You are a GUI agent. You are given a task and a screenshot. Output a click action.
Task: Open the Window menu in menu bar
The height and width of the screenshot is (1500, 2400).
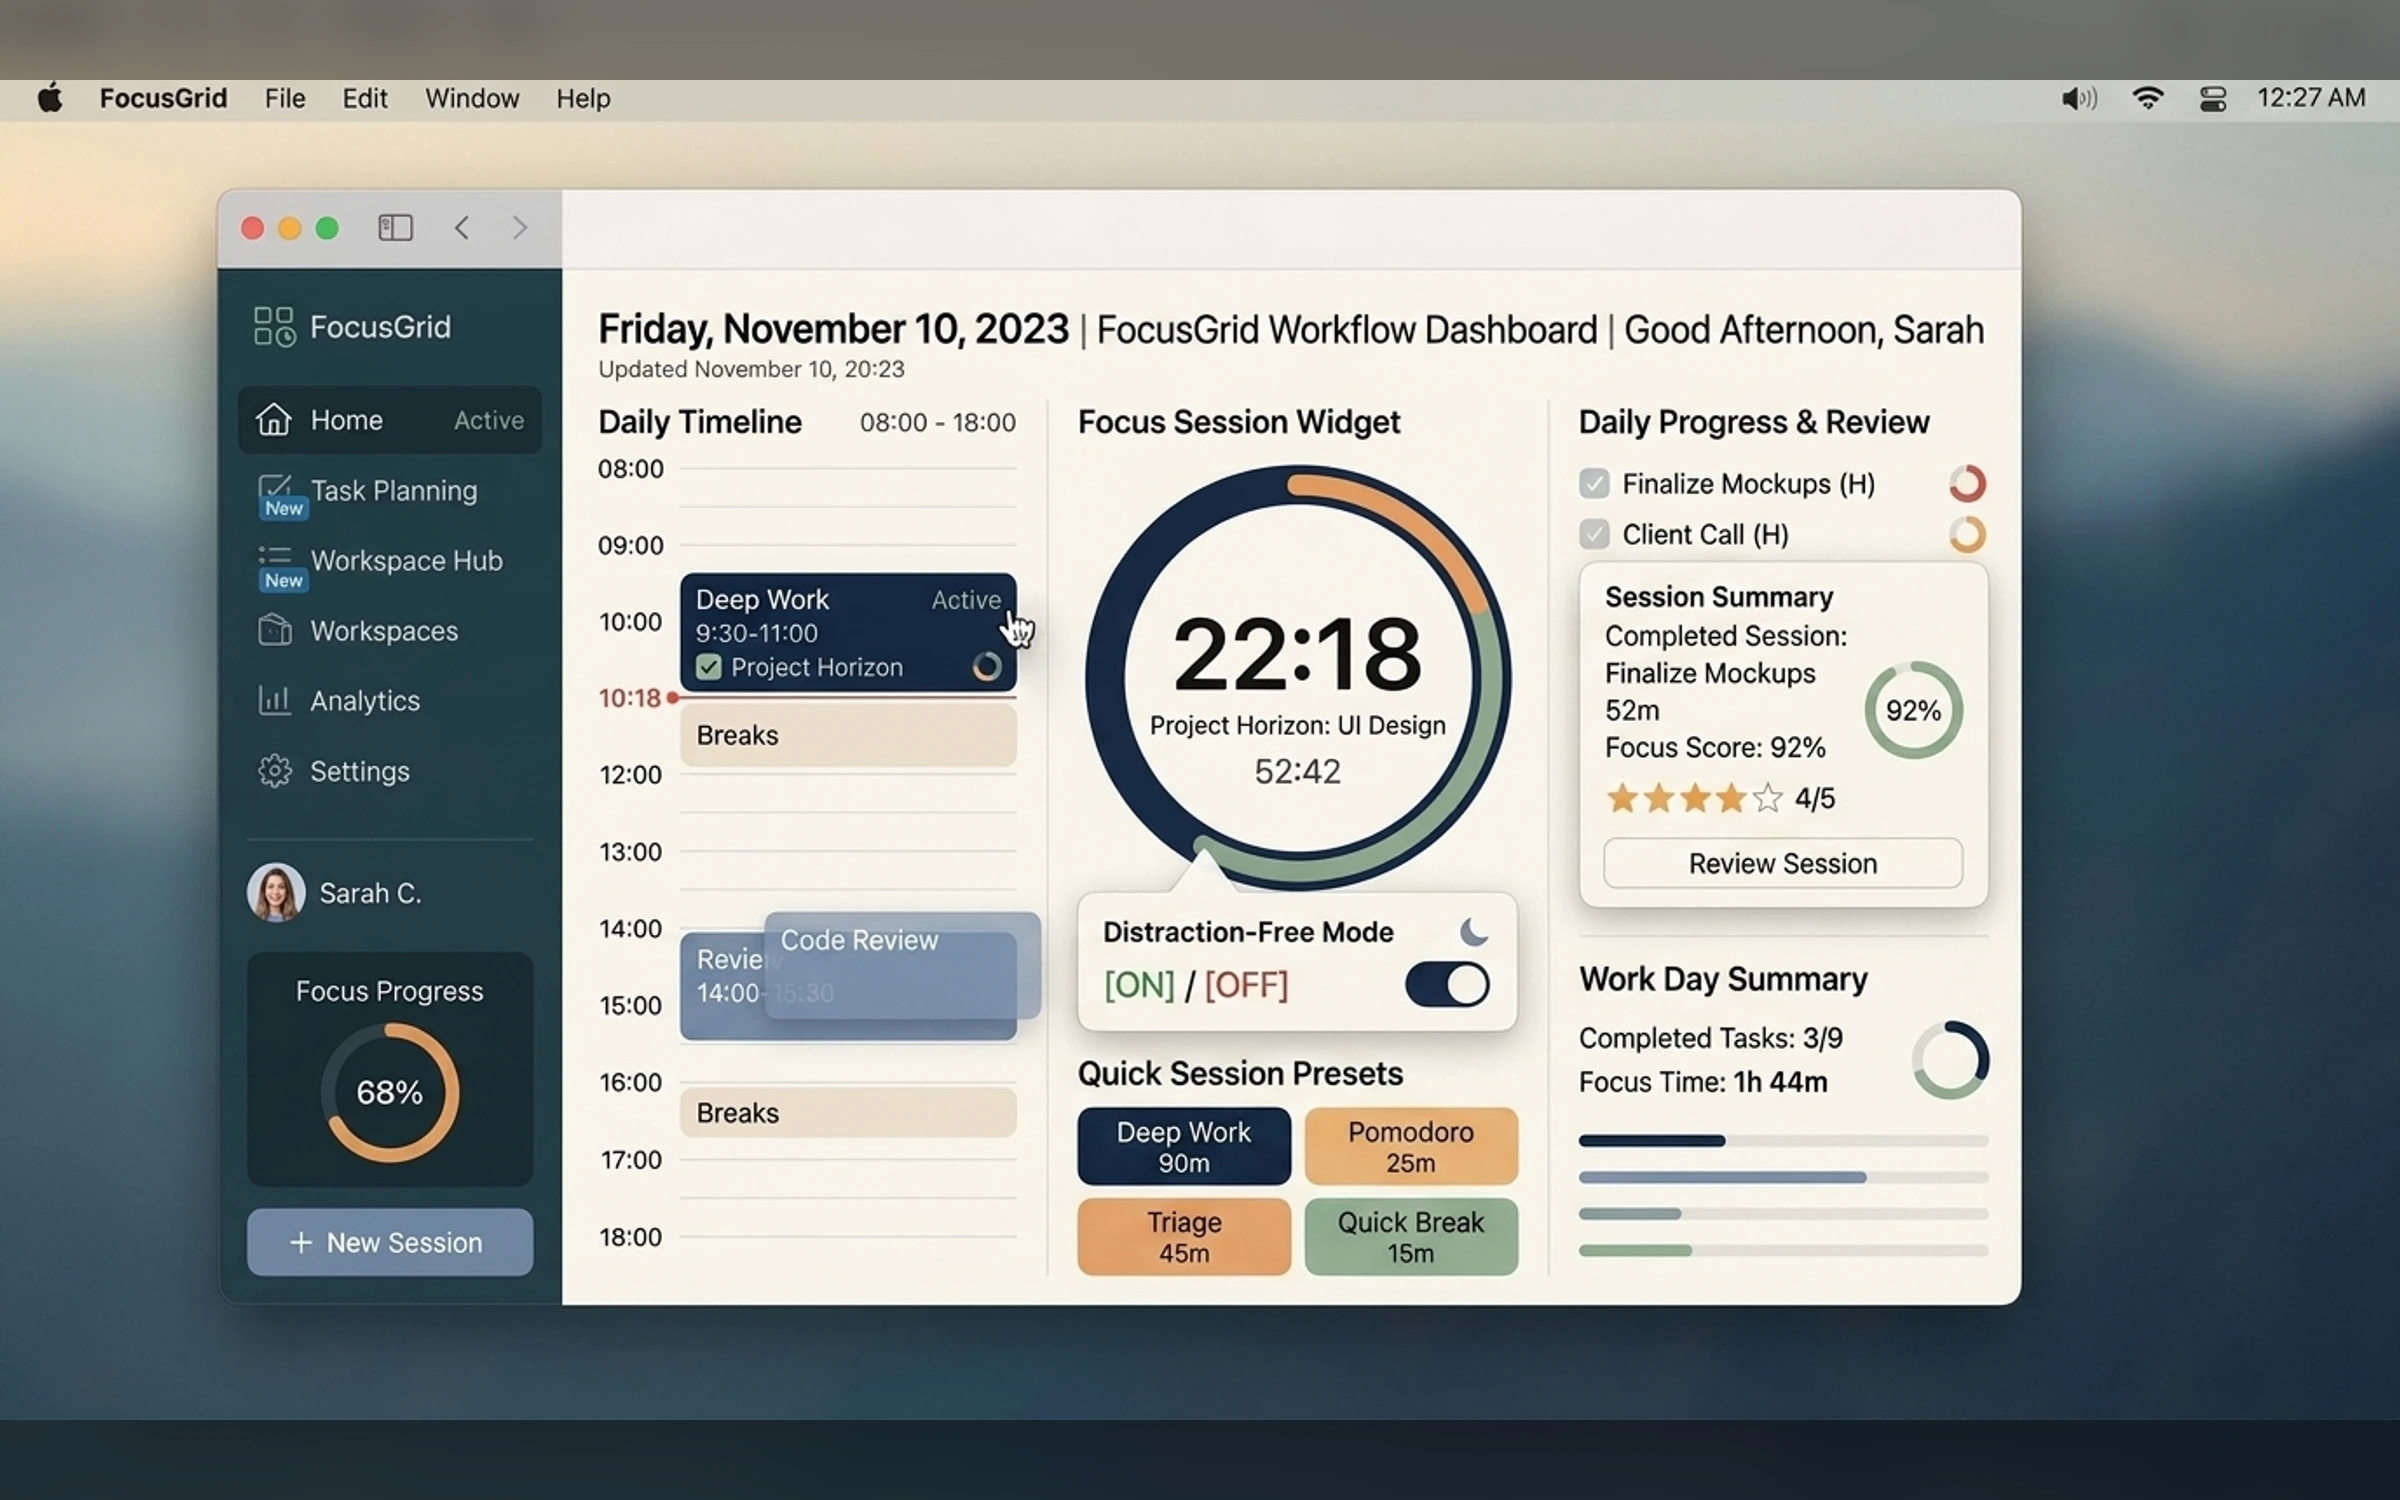tap(472, 98)
